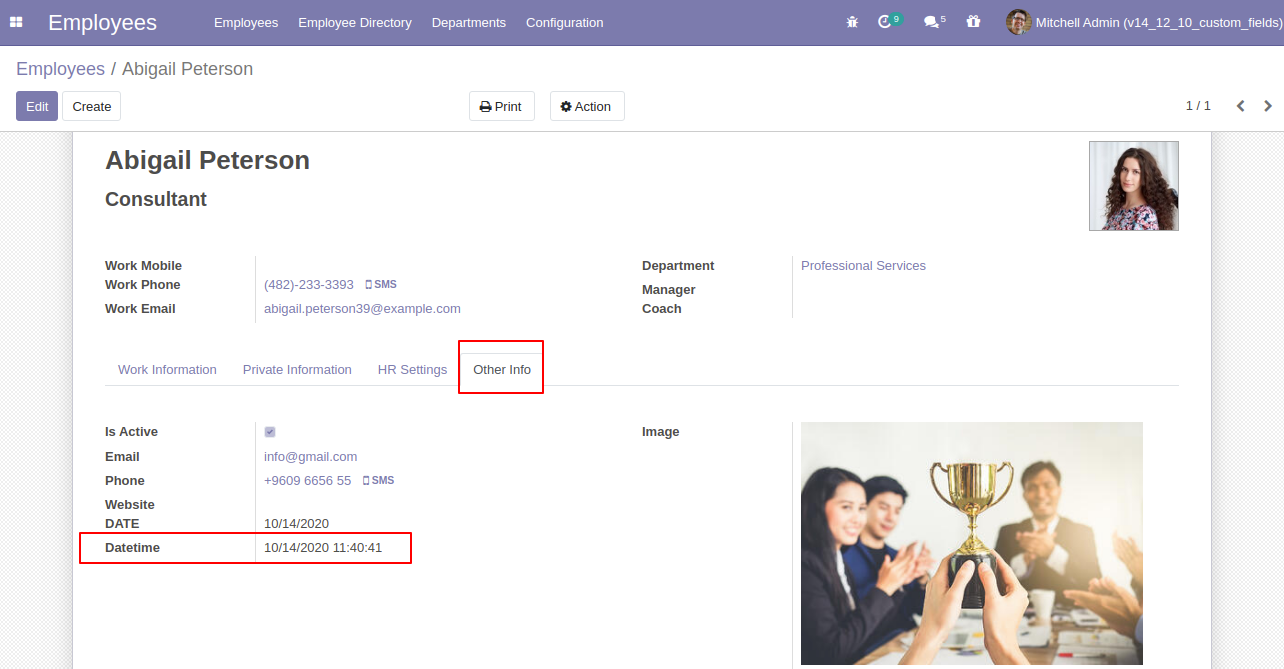Click the Edit button

(x=37, y=106)
